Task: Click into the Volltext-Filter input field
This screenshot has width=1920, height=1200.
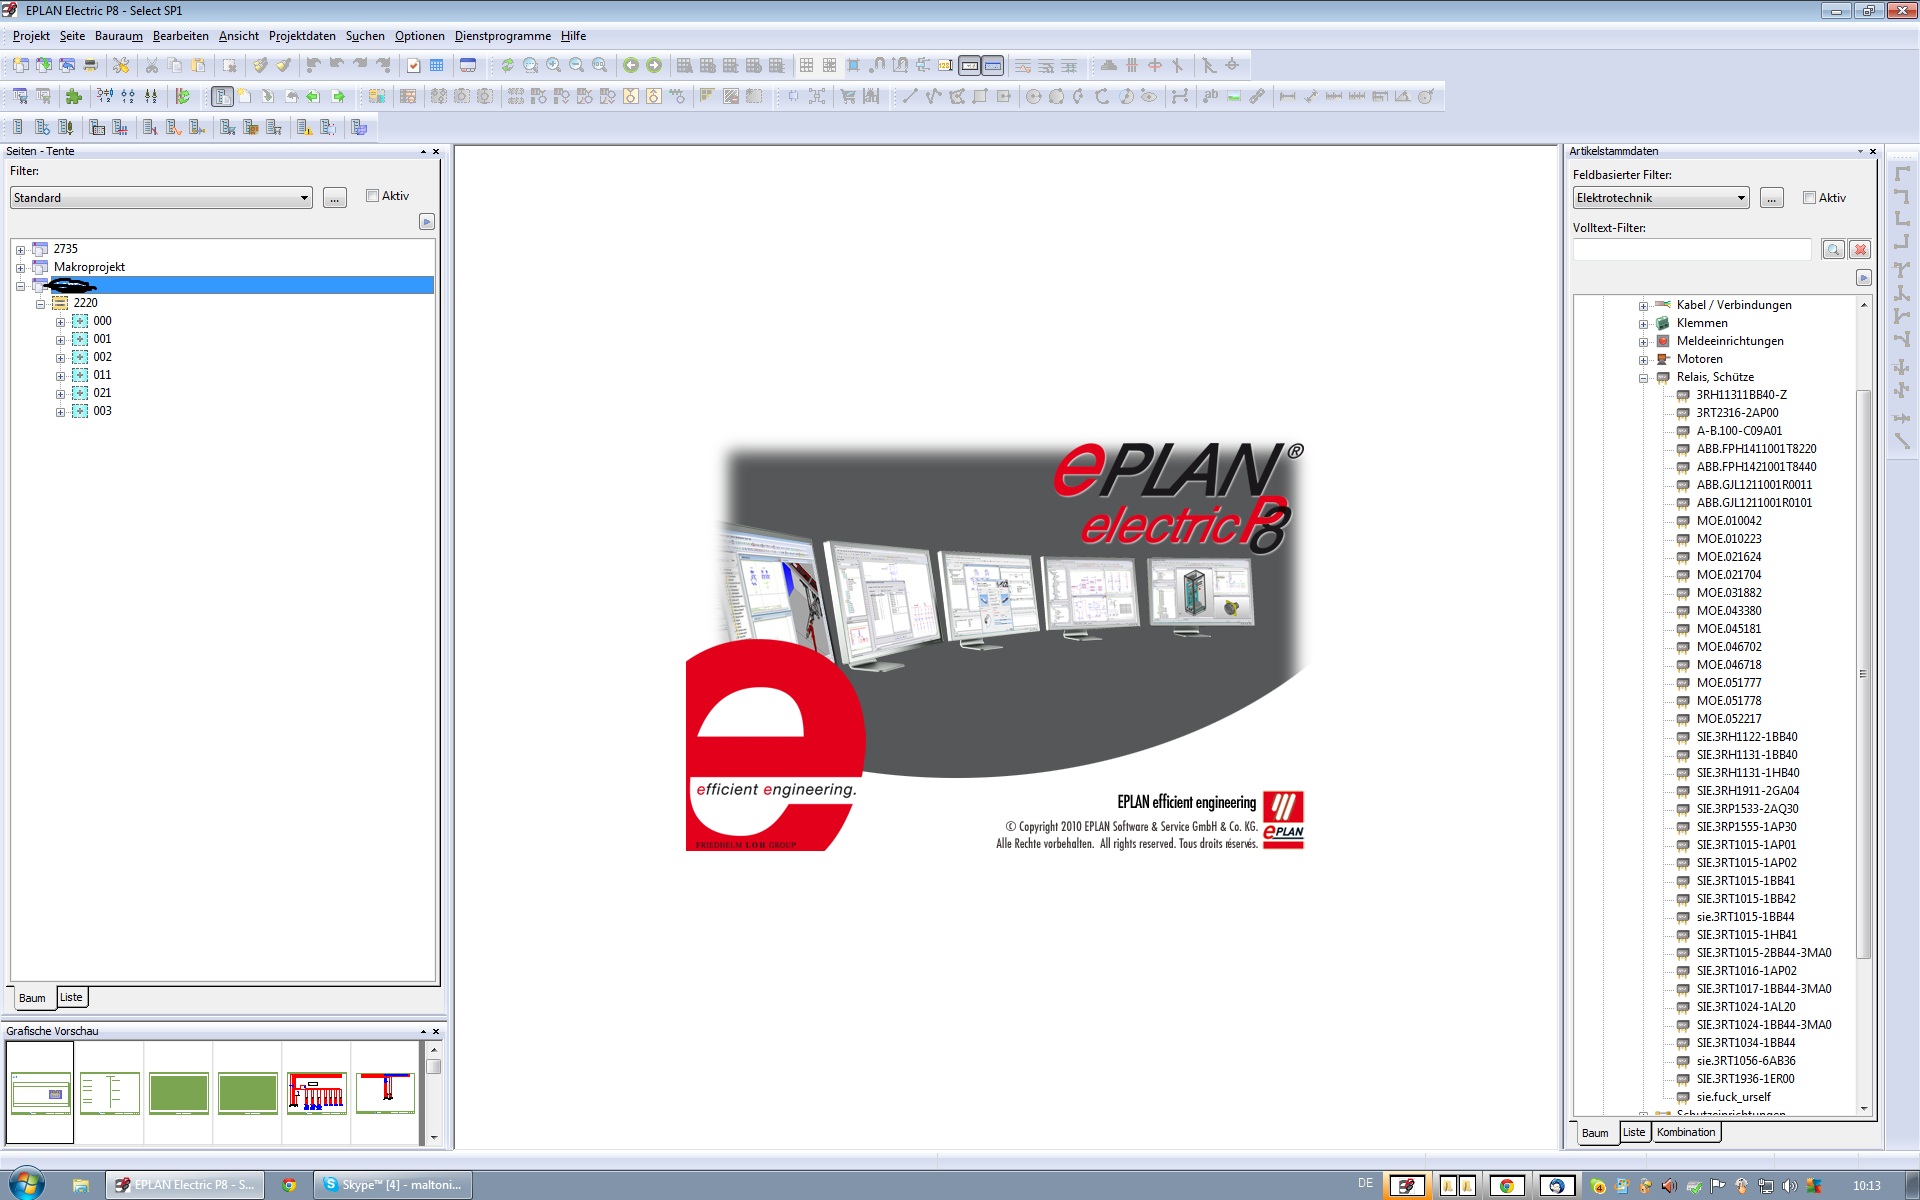Action: coord(1692,250)
